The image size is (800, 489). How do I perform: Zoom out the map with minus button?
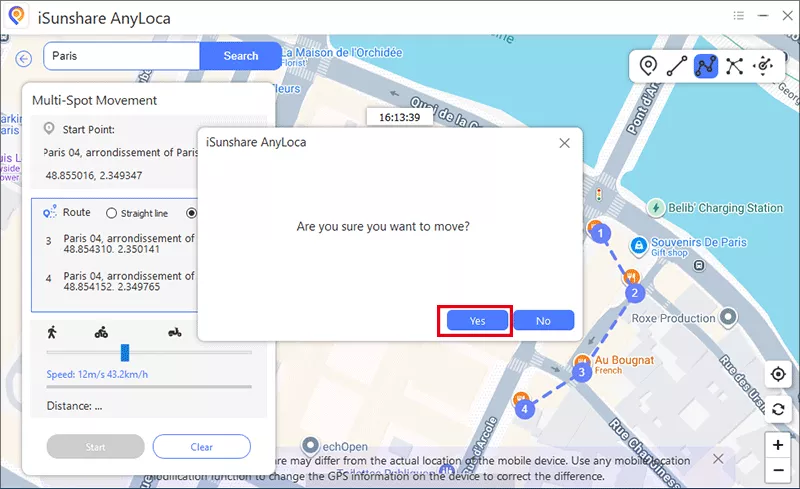(778, 470)
